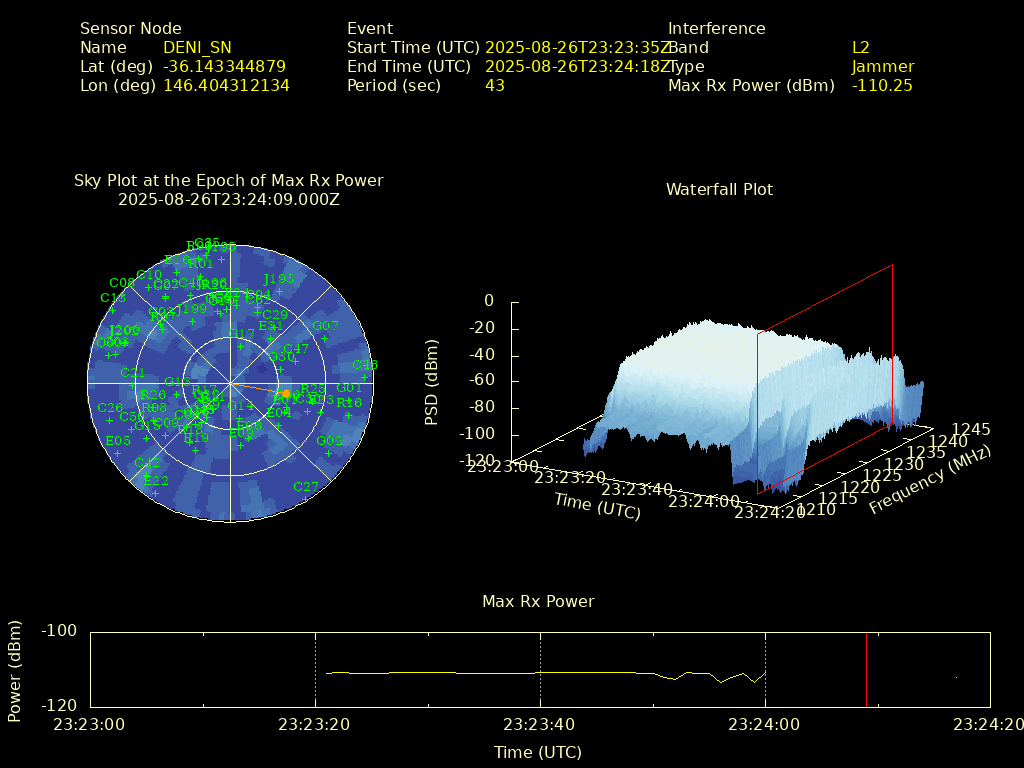Image resolution: width=1024 pixels, height=768 pixels.
Task: Click the yellow Max Rx Power trace
Action: pos(500,673)
